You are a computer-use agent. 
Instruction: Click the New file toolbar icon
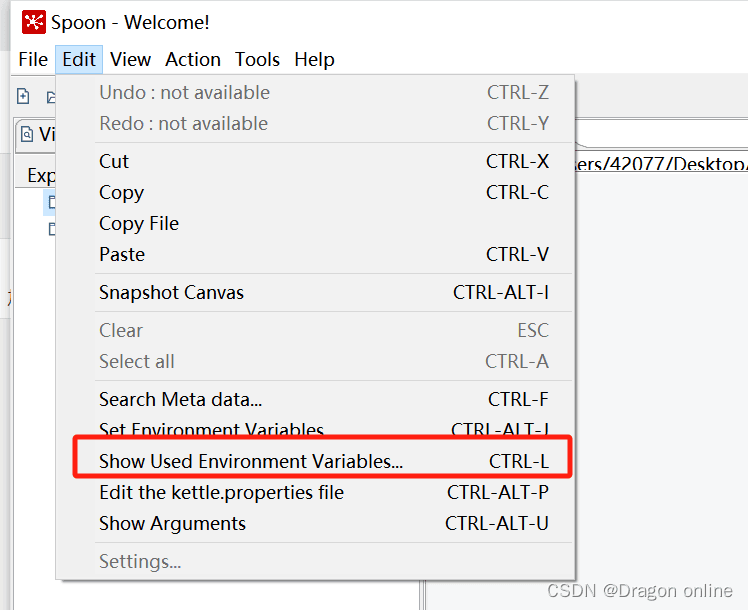coord(23,96)
